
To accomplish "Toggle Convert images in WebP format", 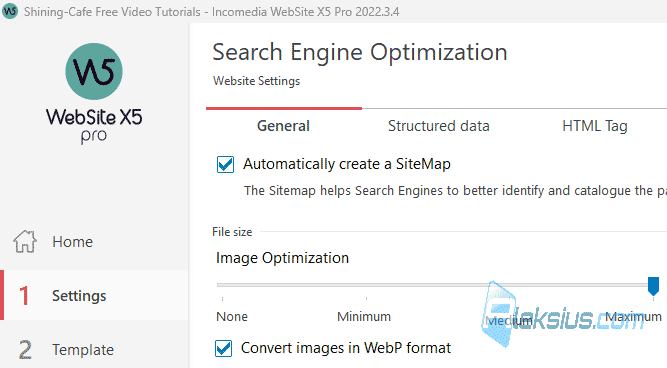I will [223, 348].
